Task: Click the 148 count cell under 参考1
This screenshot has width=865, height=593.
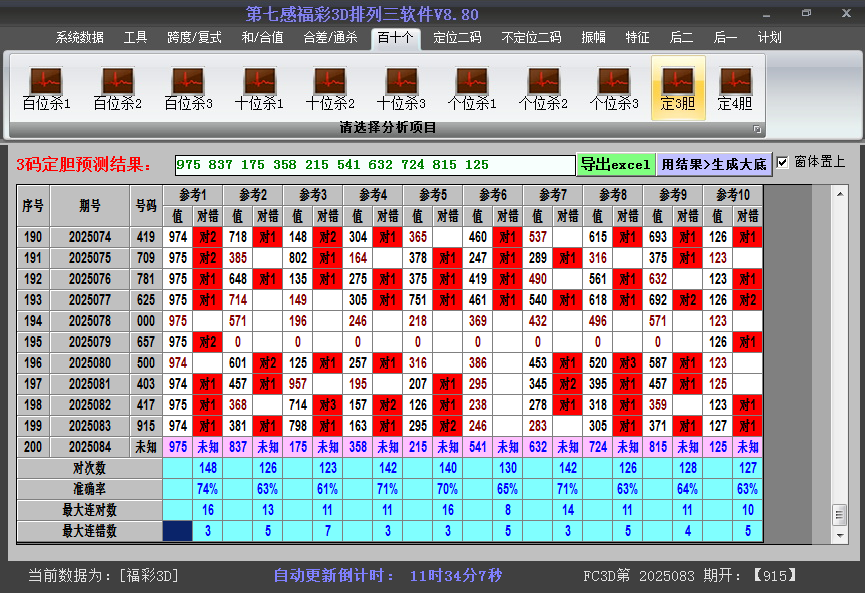Action: coord(207,468)
